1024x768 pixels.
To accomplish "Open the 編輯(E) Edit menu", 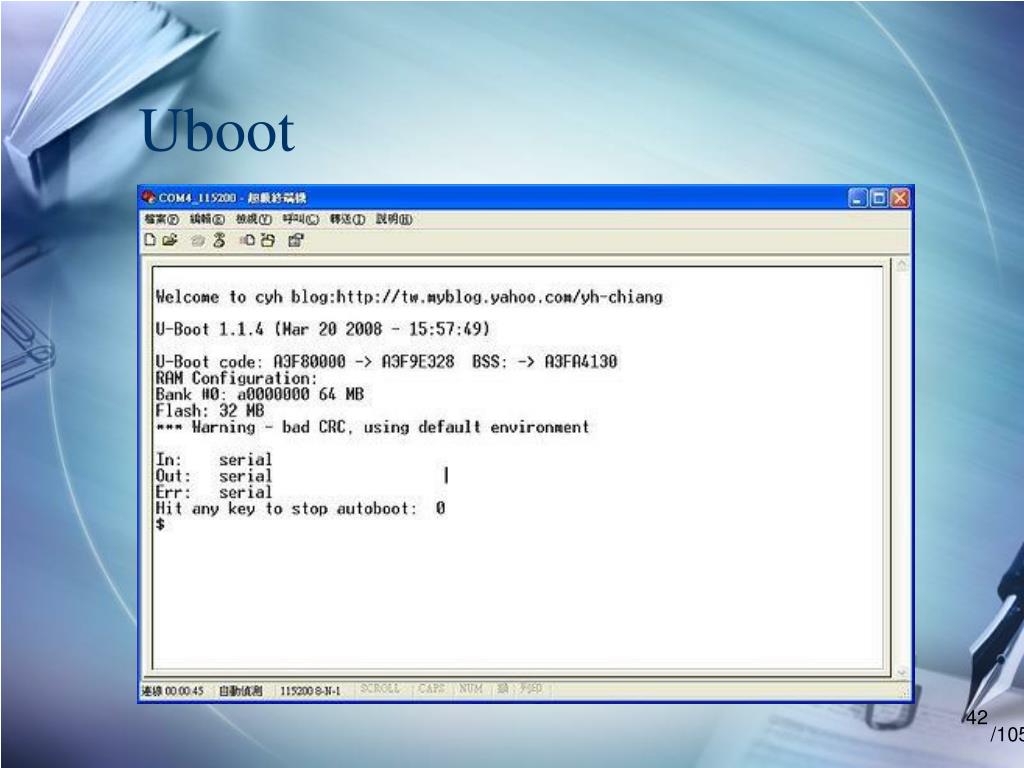I will (207, 219).
